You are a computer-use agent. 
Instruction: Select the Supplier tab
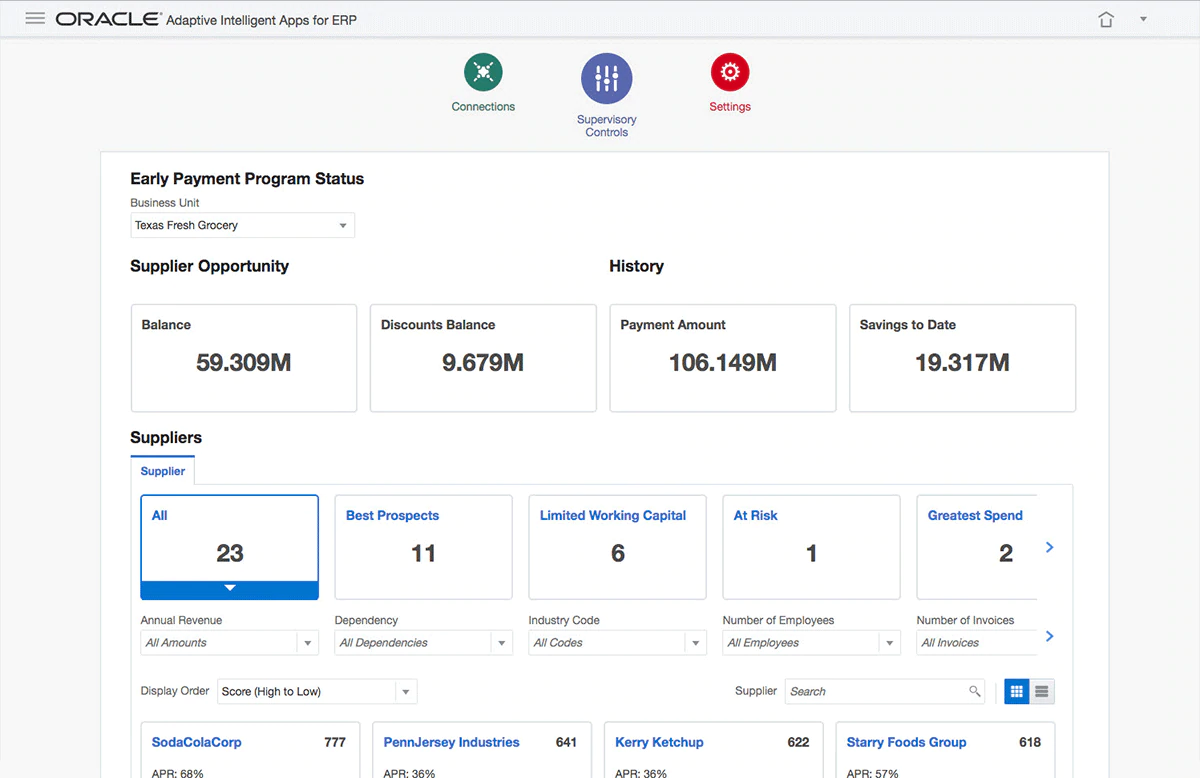[x=162, y=471]
